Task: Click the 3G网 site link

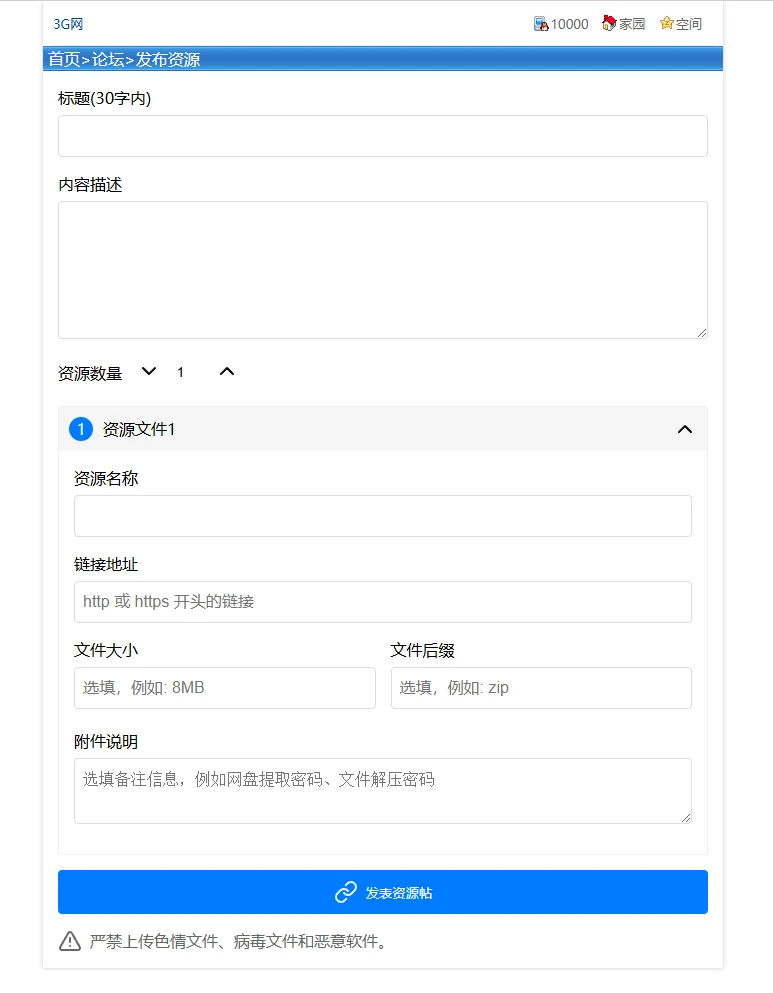Action: click(x=68, y=24)
